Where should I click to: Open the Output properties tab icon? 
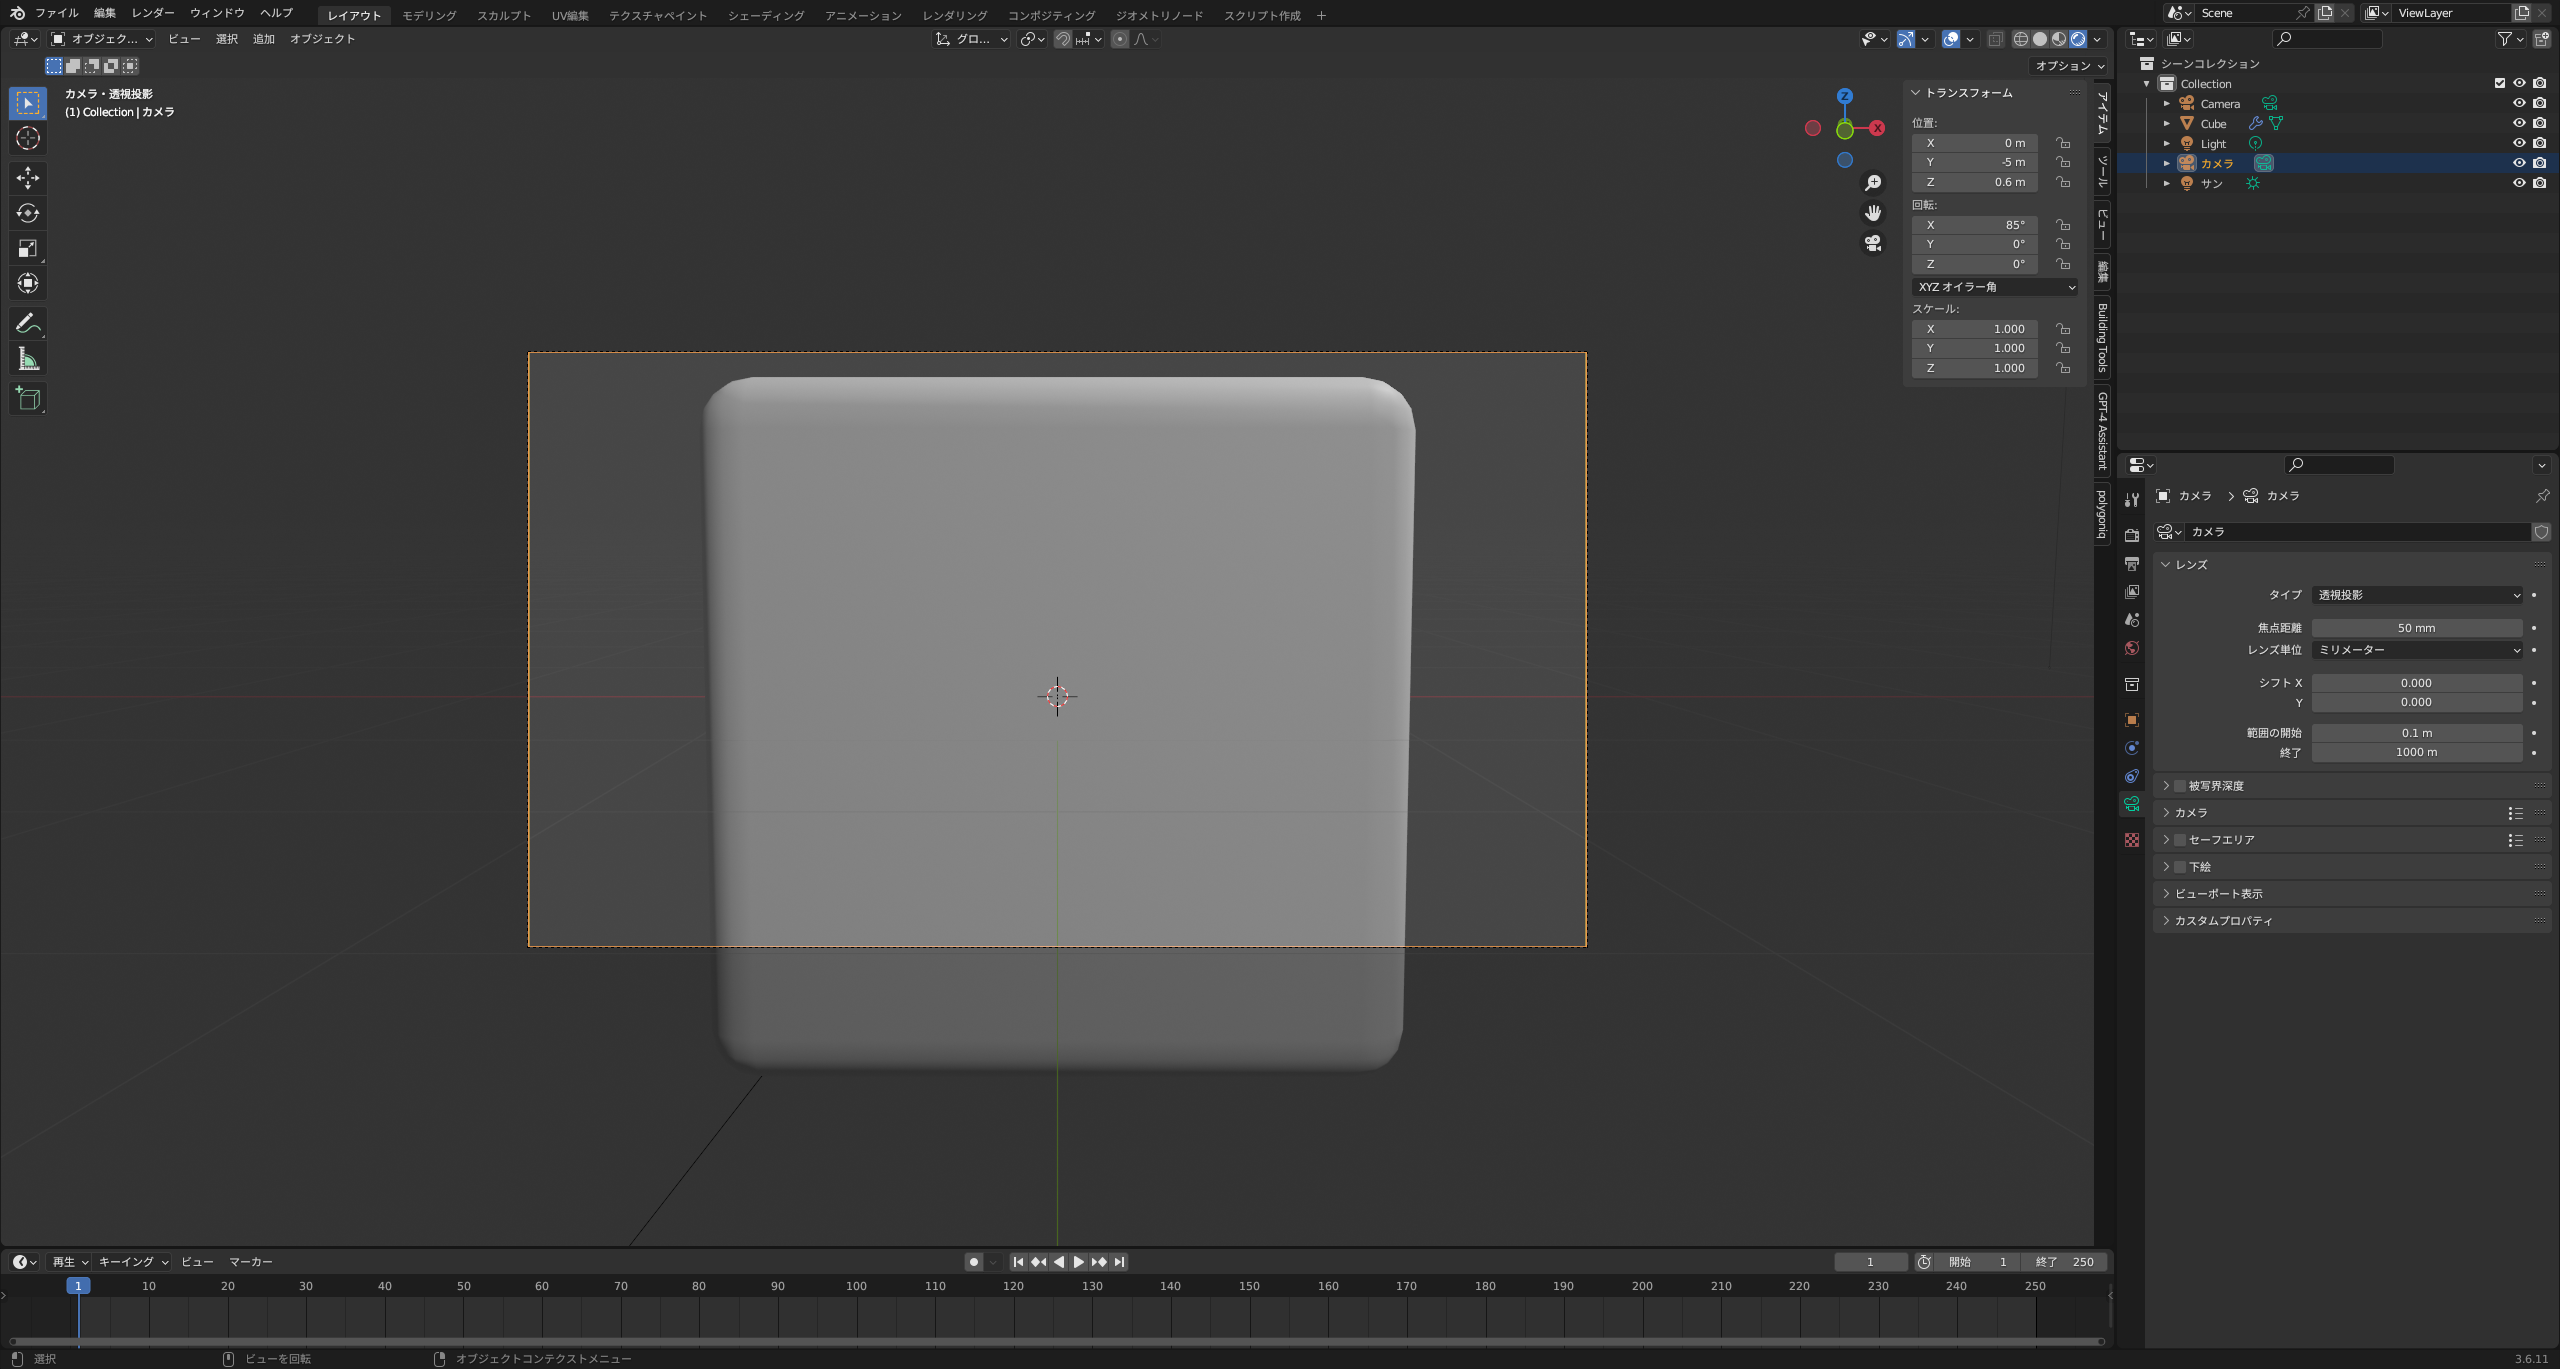tap(2132, 563)
